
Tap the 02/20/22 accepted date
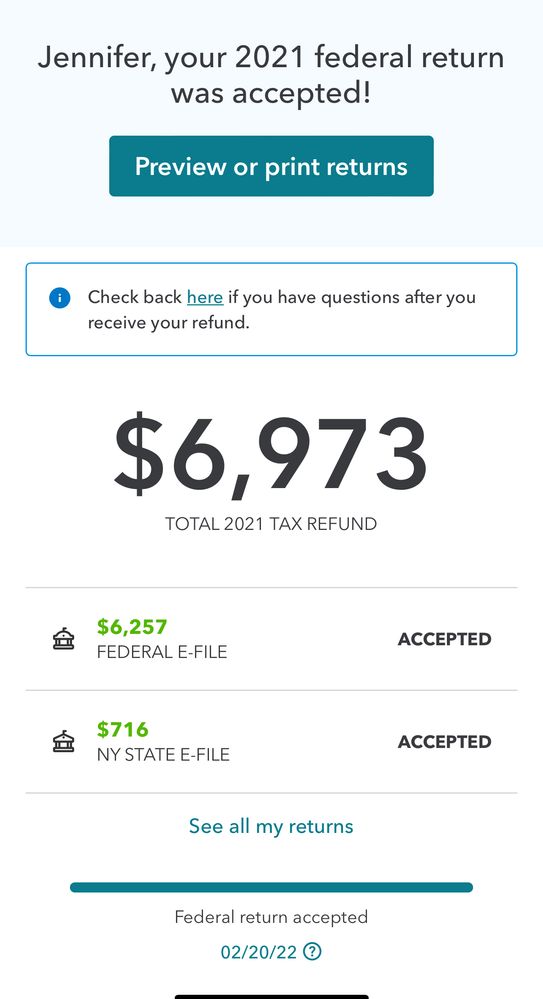coord(259,952)
